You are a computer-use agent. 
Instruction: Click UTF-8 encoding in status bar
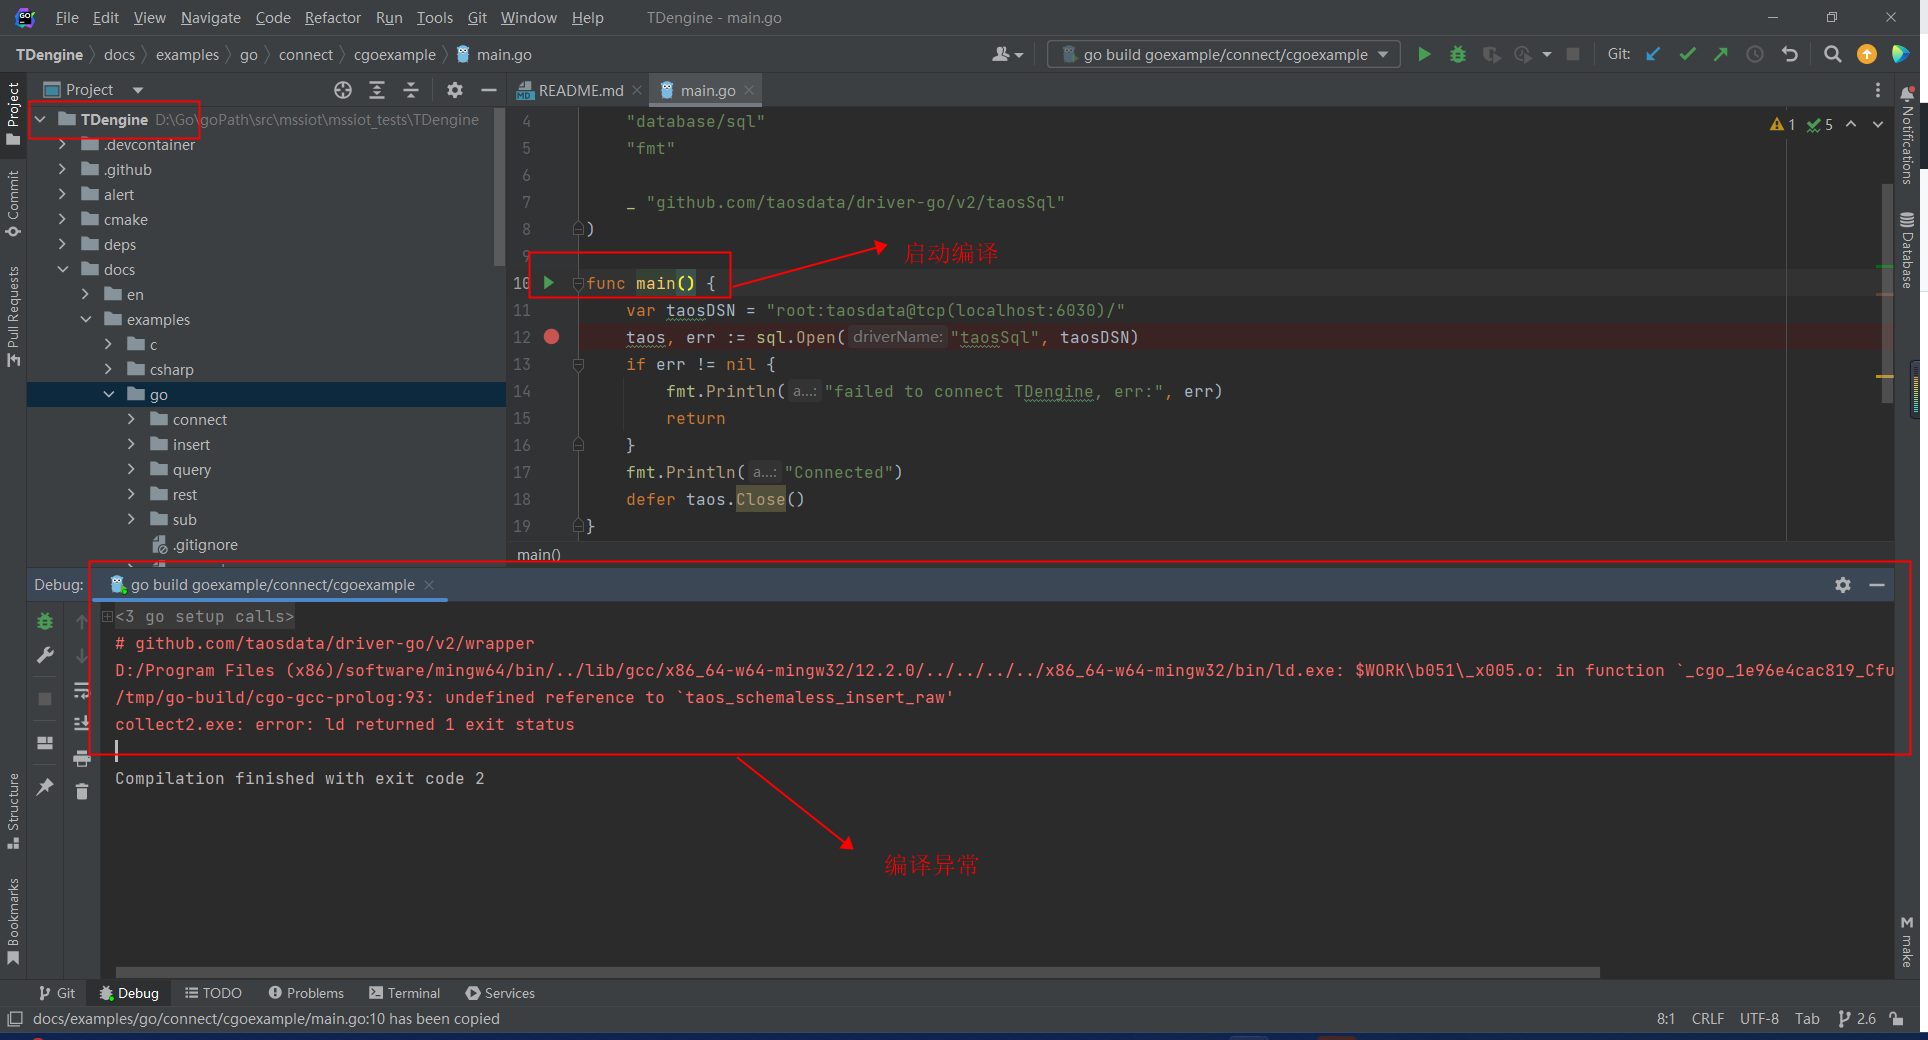click(x=1759, y=1019)
